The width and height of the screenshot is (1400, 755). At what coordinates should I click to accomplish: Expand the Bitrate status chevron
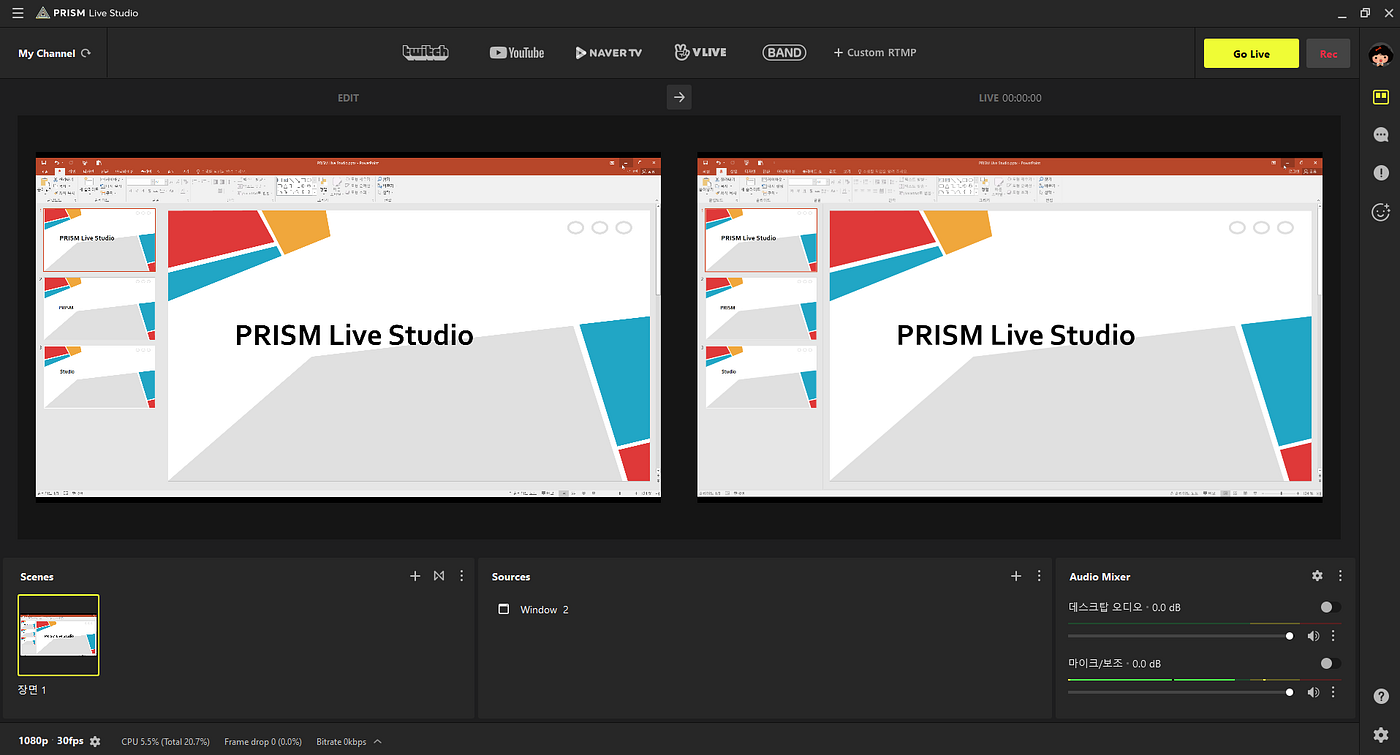pyautogui.click(x=377, y=741)
